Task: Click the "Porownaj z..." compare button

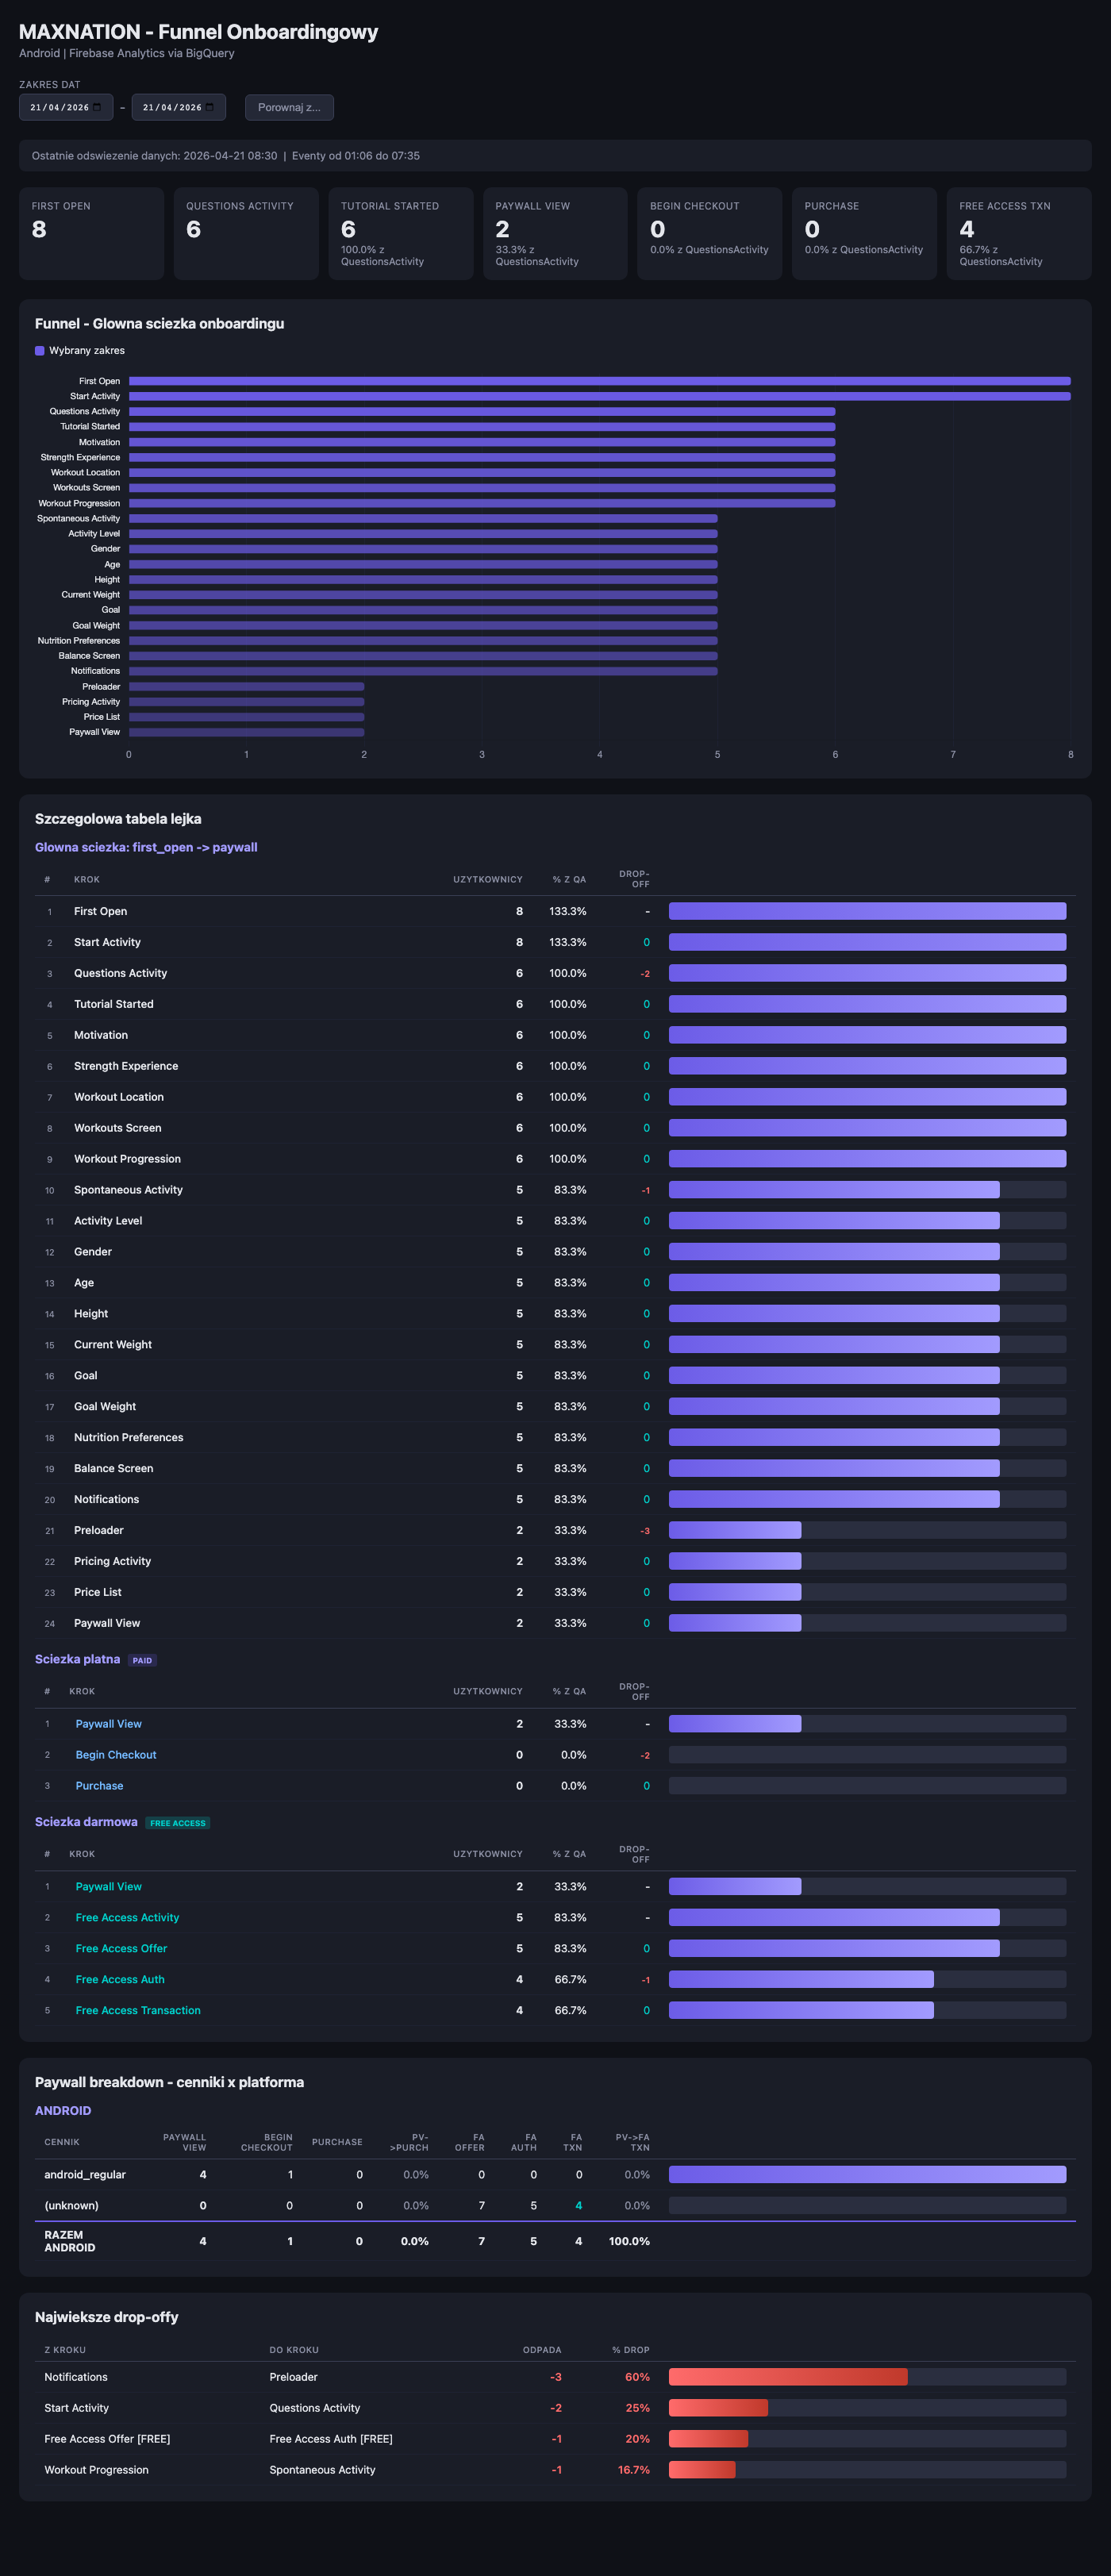Action: (x=289, y=107)
